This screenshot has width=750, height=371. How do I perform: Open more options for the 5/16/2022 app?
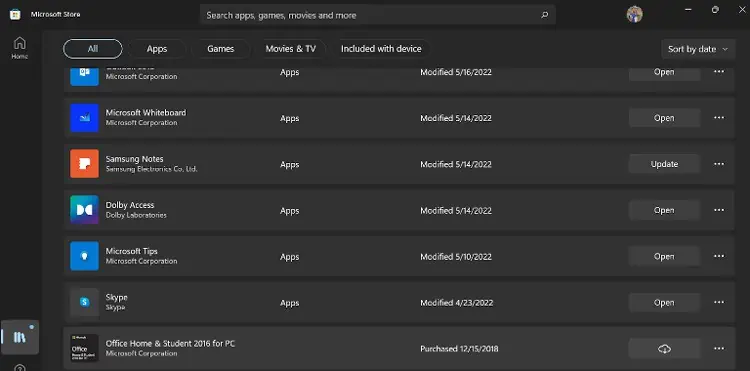pos(719,72)
